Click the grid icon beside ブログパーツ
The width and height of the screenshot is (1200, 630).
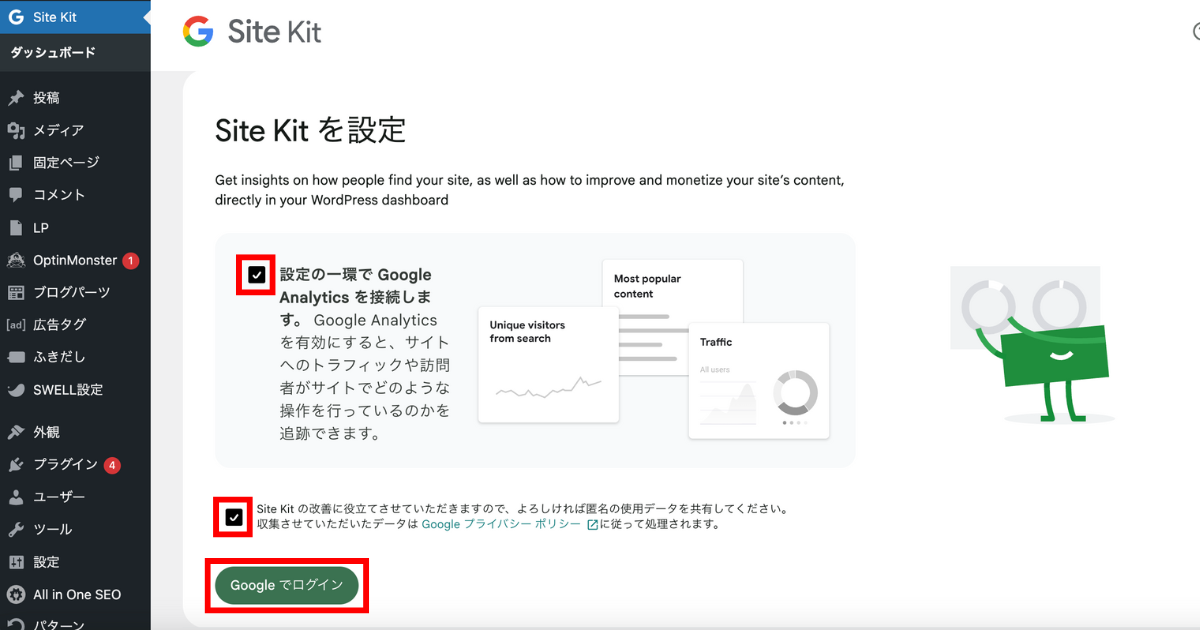pos(15,292)
